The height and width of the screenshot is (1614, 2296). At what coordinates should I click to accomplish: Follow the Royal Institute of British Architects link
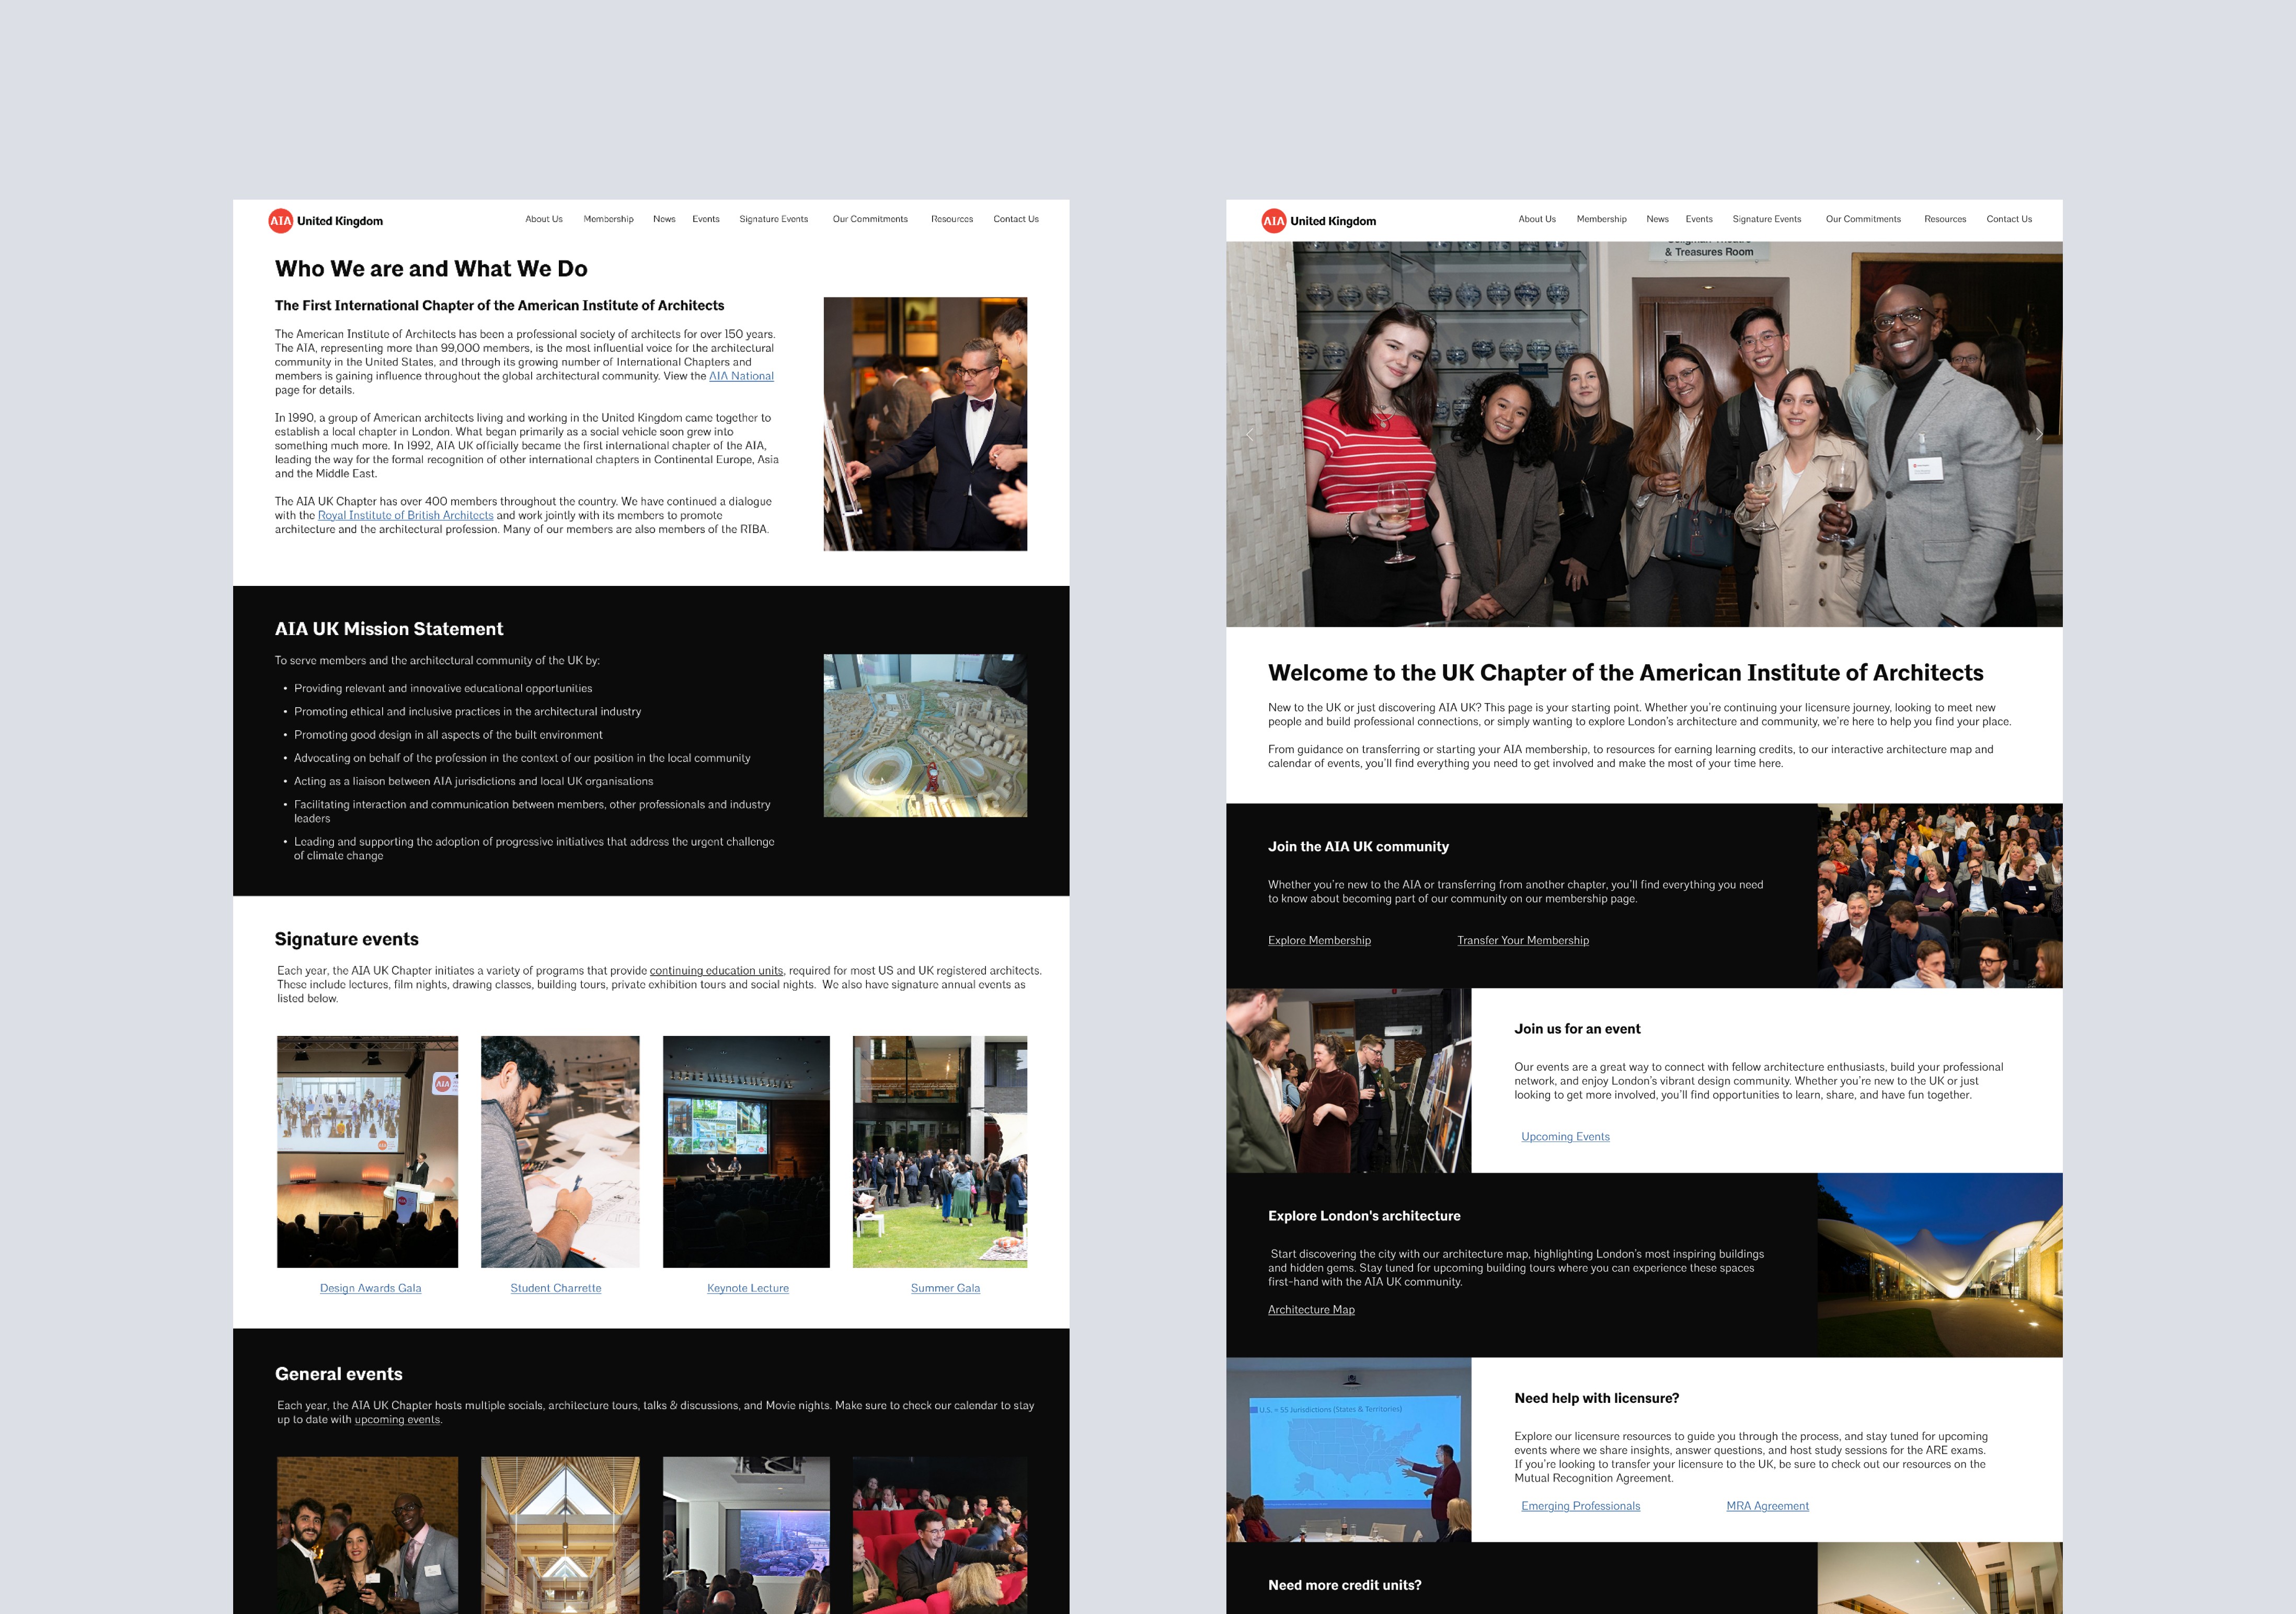[405, 516]
